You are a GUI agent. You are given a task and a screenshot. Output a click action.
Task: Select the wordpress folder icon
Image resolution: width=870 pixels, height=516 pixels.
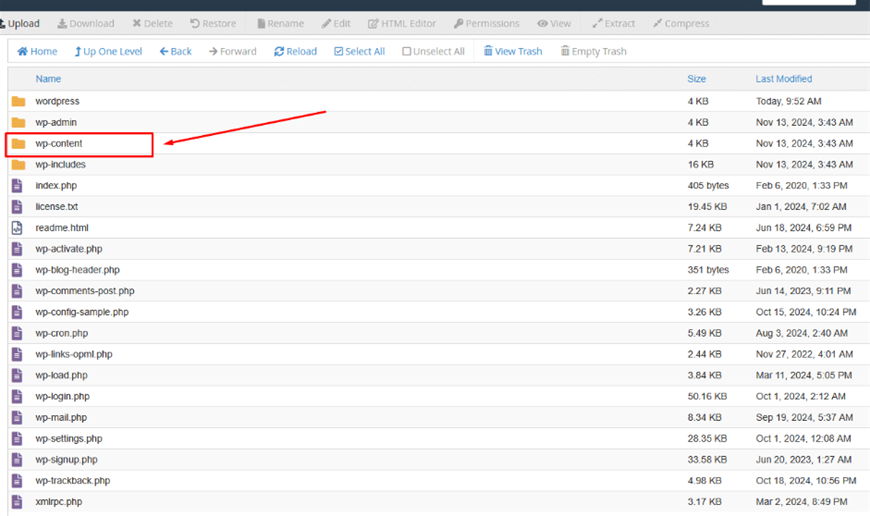tap(18, 101)
